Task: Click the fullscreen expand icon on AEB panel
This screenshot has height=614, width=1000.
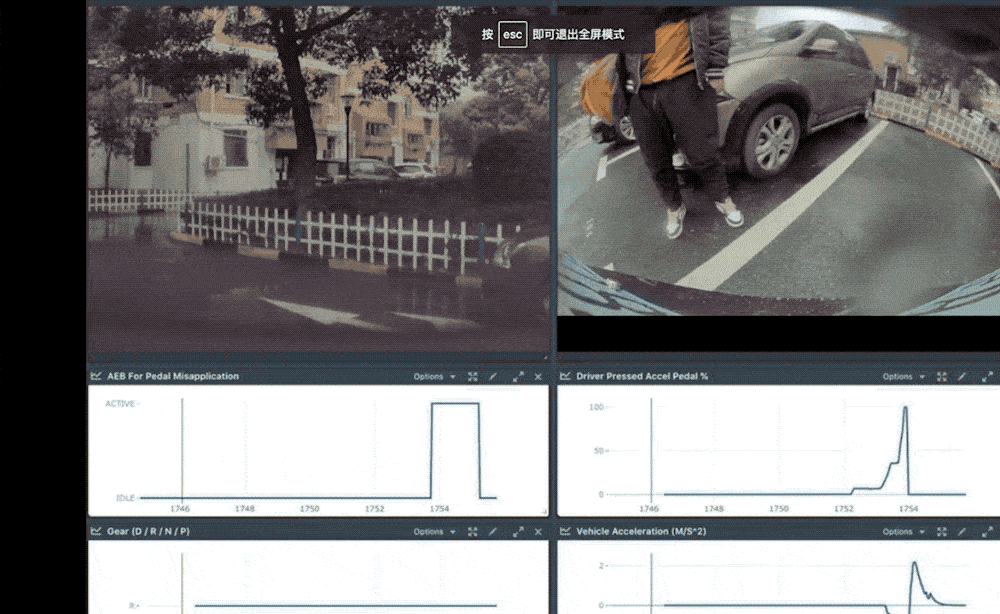Action: click(x=518, y=376)
